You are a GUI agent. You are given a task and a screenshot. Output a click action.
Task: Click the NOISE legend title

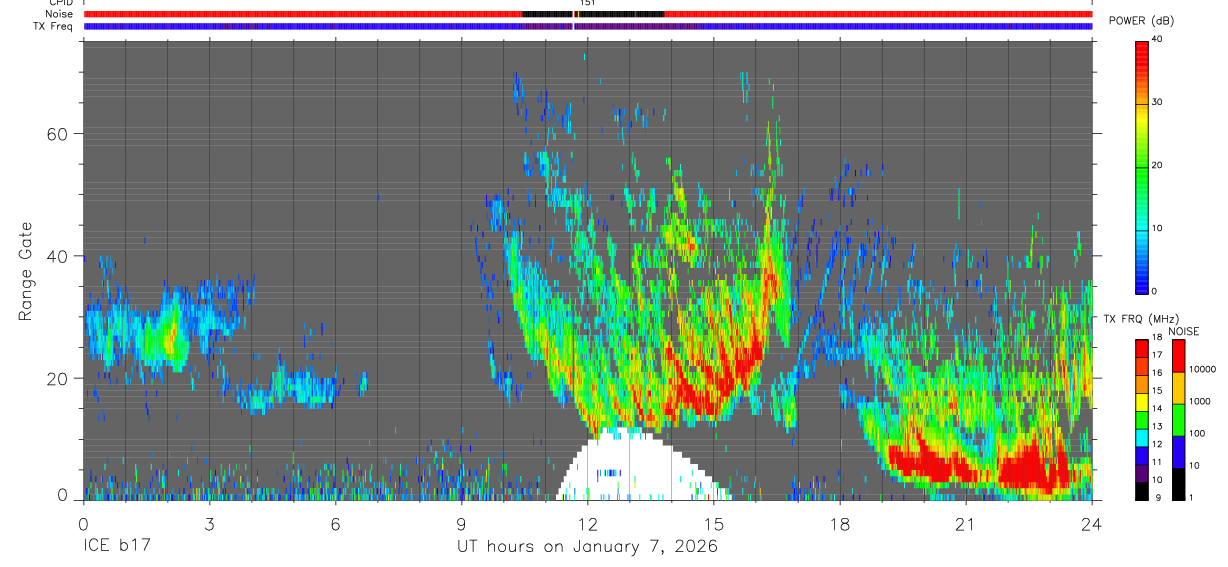click(x=1183, y=331)
